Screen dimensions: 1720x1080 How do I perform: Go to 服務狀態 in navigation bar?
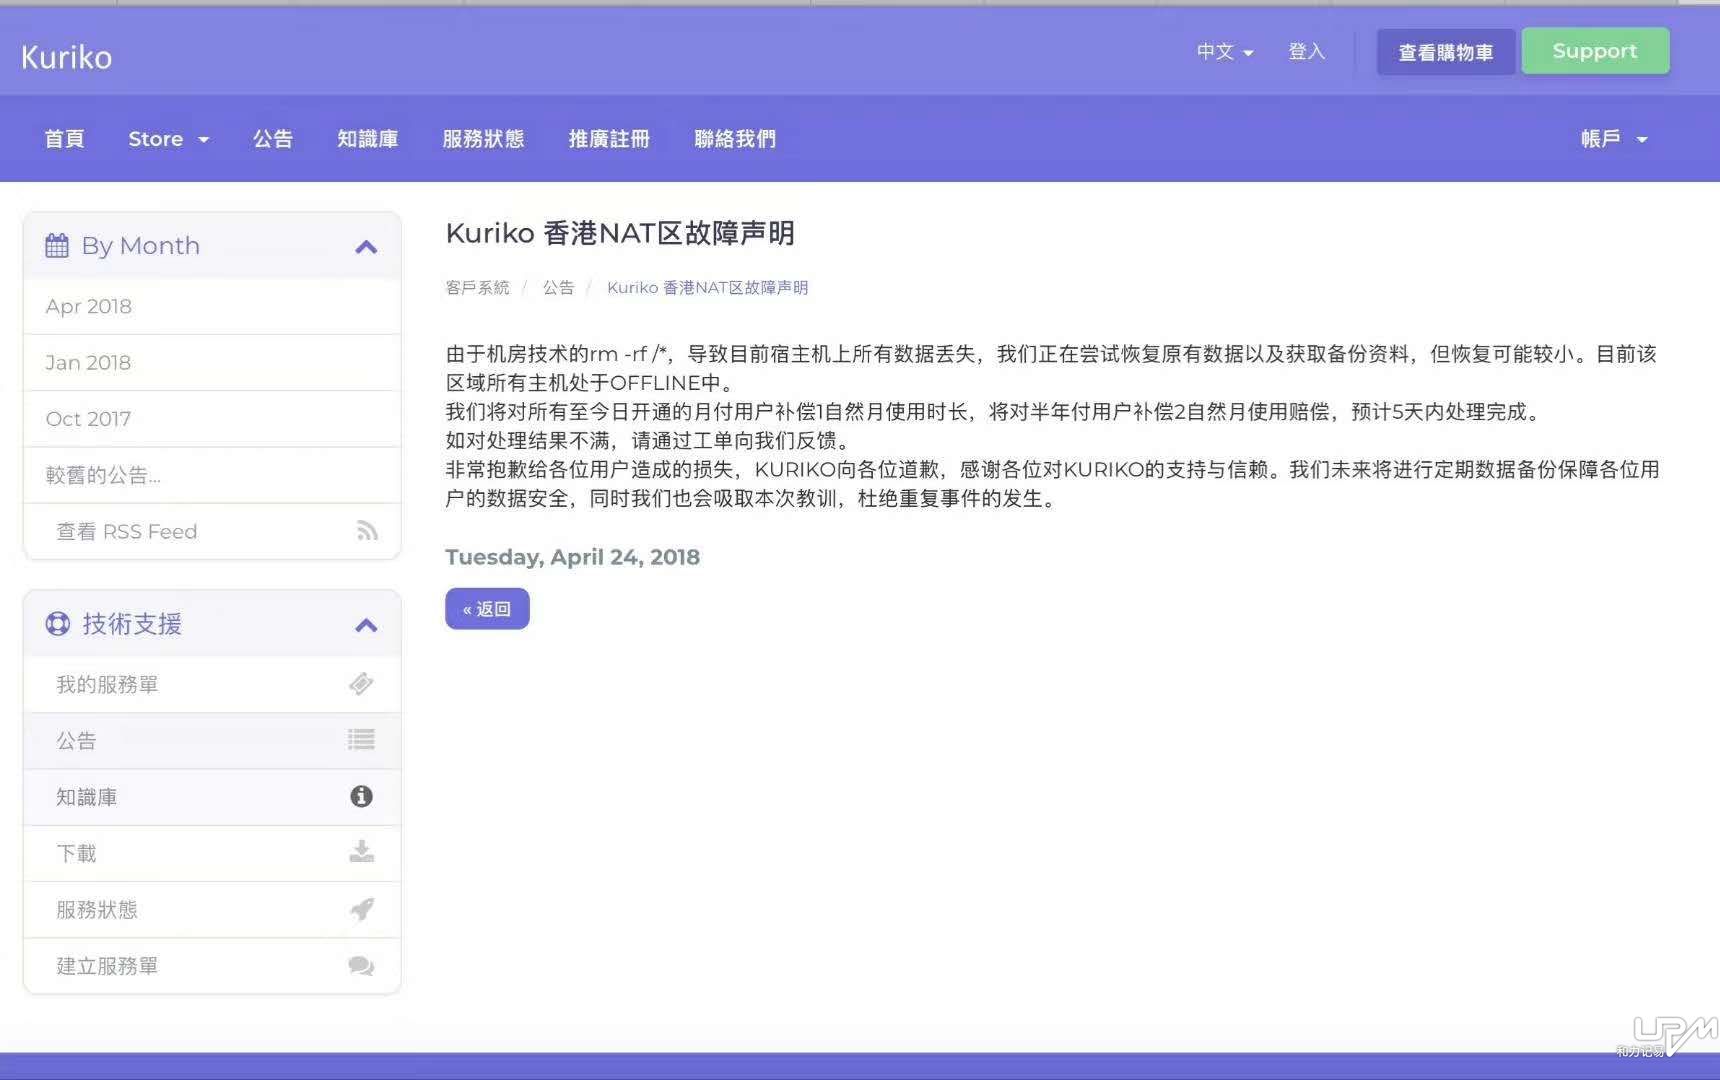pyautogui.click(x=483, y=139)
